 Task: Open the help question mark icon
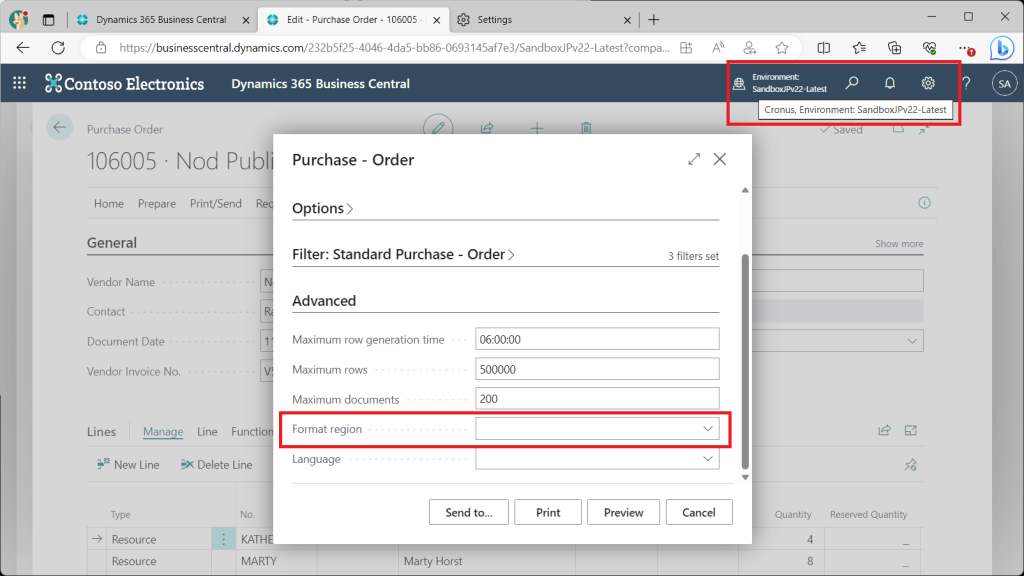[966, 83]
